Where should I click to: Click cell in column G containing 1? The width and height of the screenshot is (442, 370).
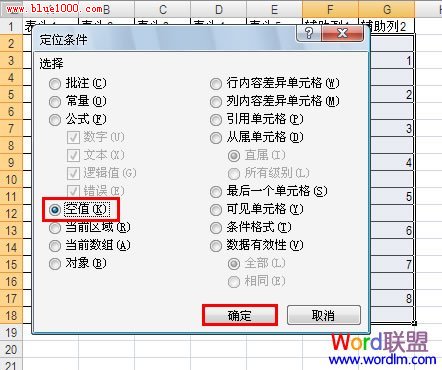392,60
